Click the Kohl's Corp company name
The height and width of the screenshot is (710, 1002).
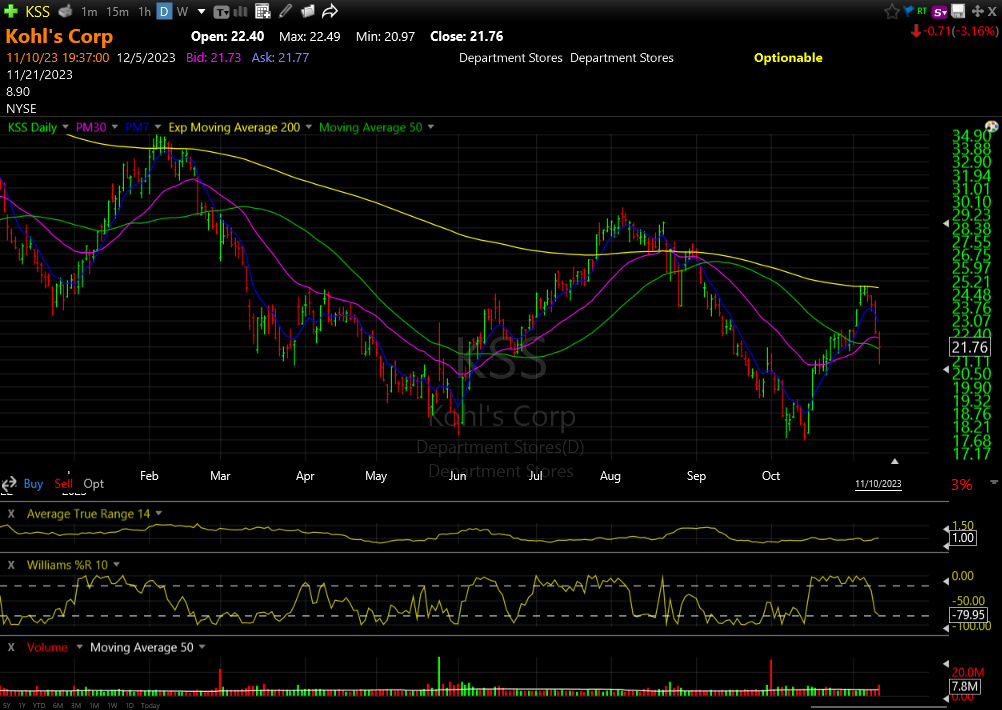point(59,36)
